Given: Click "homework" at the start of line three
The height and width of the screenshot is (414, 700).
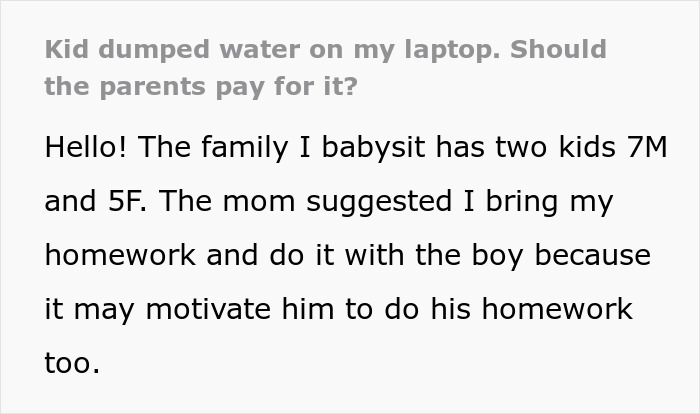Looking at the screenshot, I should 120,255.
